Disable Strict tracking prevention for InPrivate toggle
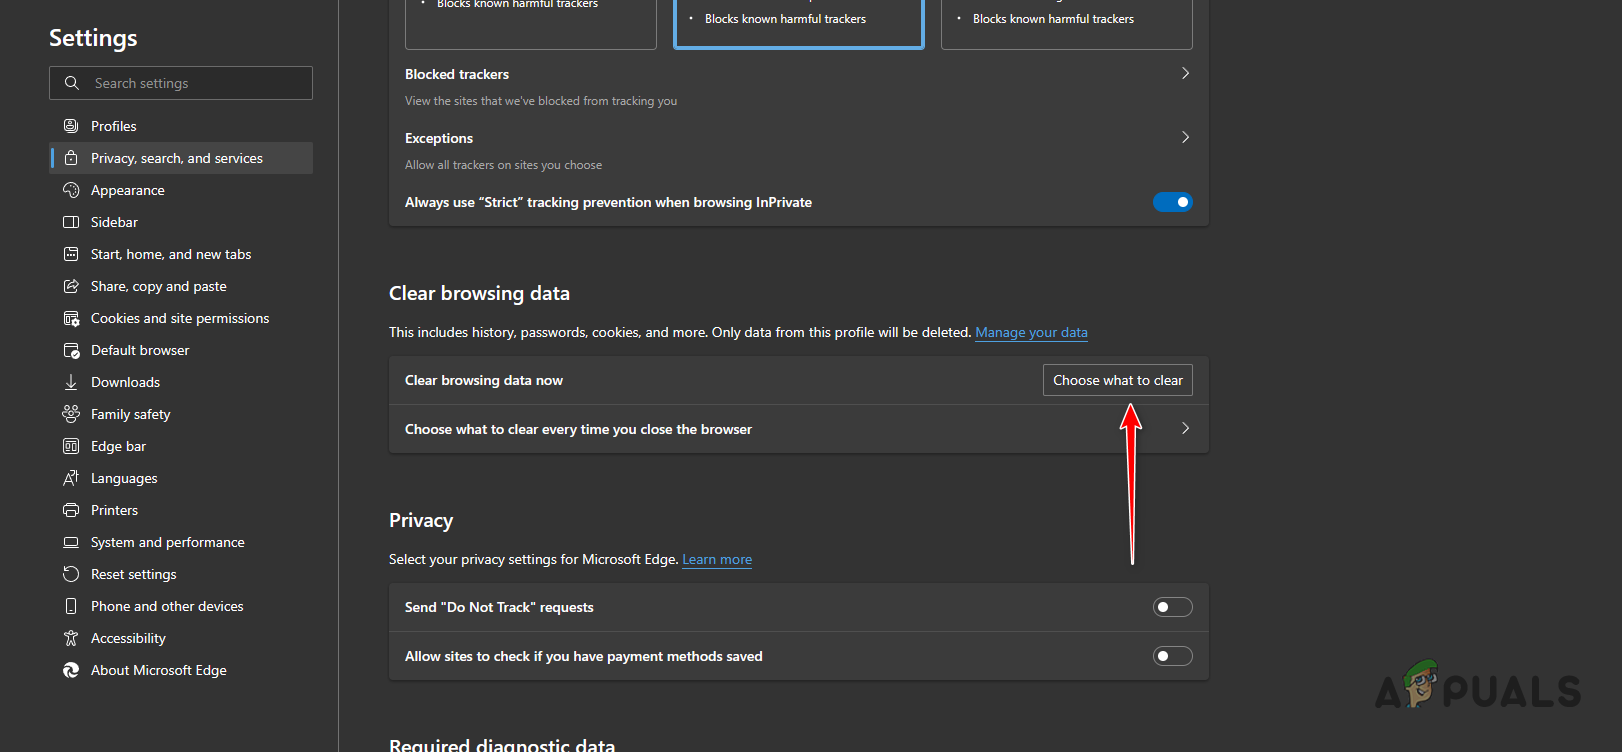This screenshot has height=752, width=1622. tap(1172, 202)
